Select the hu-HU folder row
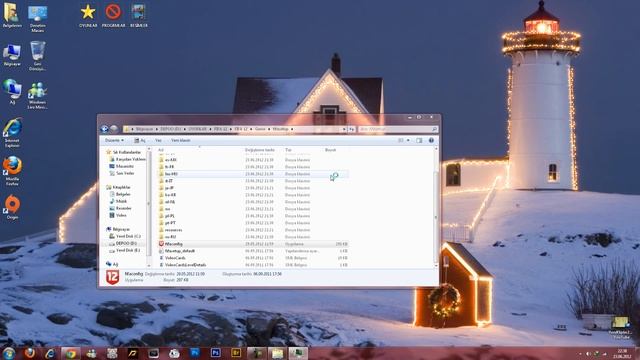The image size is (640, 360). tap(253, 174)
